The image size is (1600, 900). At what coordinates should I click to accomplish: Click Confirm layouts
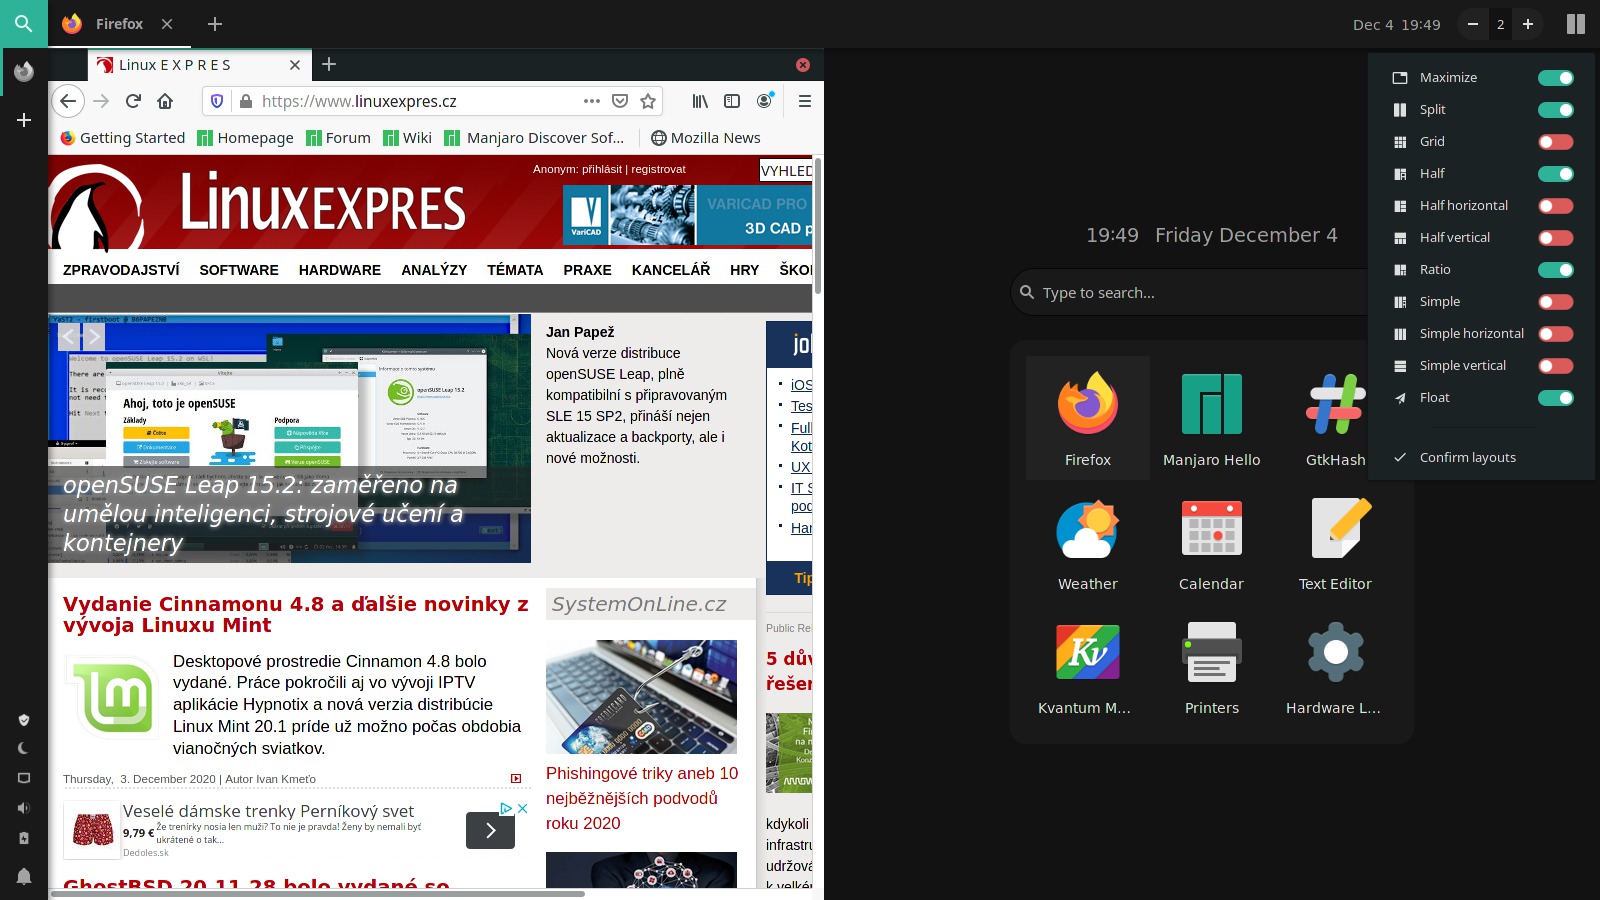(x=1467, y=458)
